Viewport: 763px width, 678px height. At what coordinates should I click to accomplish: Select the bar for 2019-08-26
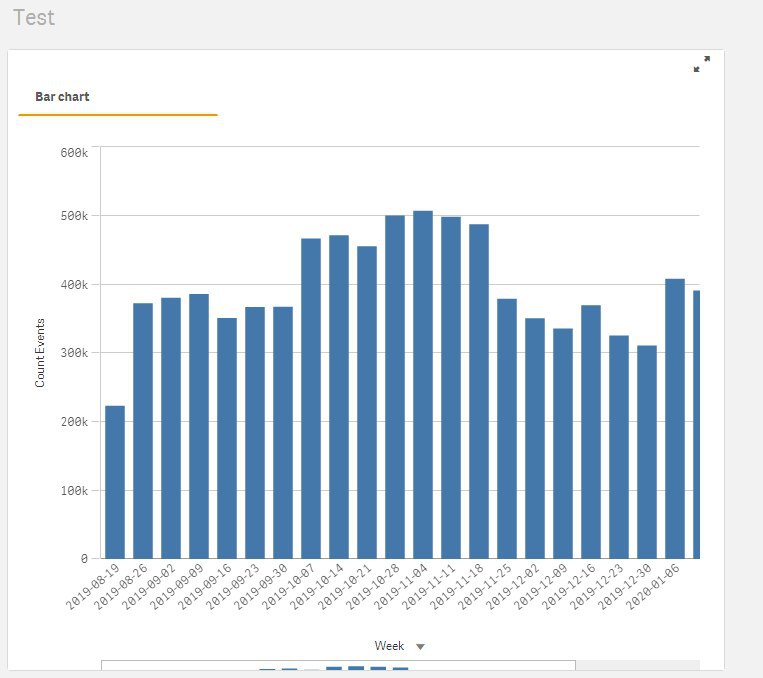(143, 431)
